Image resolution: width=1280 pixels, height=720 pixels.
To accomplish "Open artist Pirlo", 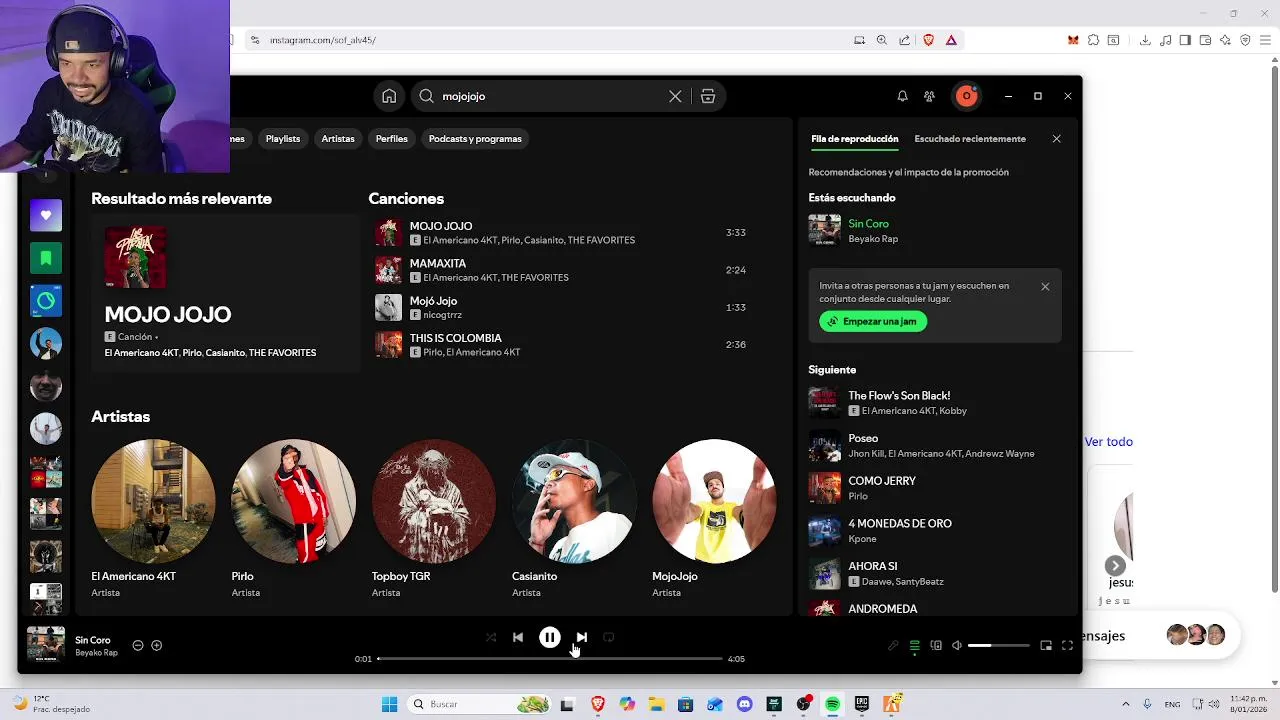I will coord(293,518).
